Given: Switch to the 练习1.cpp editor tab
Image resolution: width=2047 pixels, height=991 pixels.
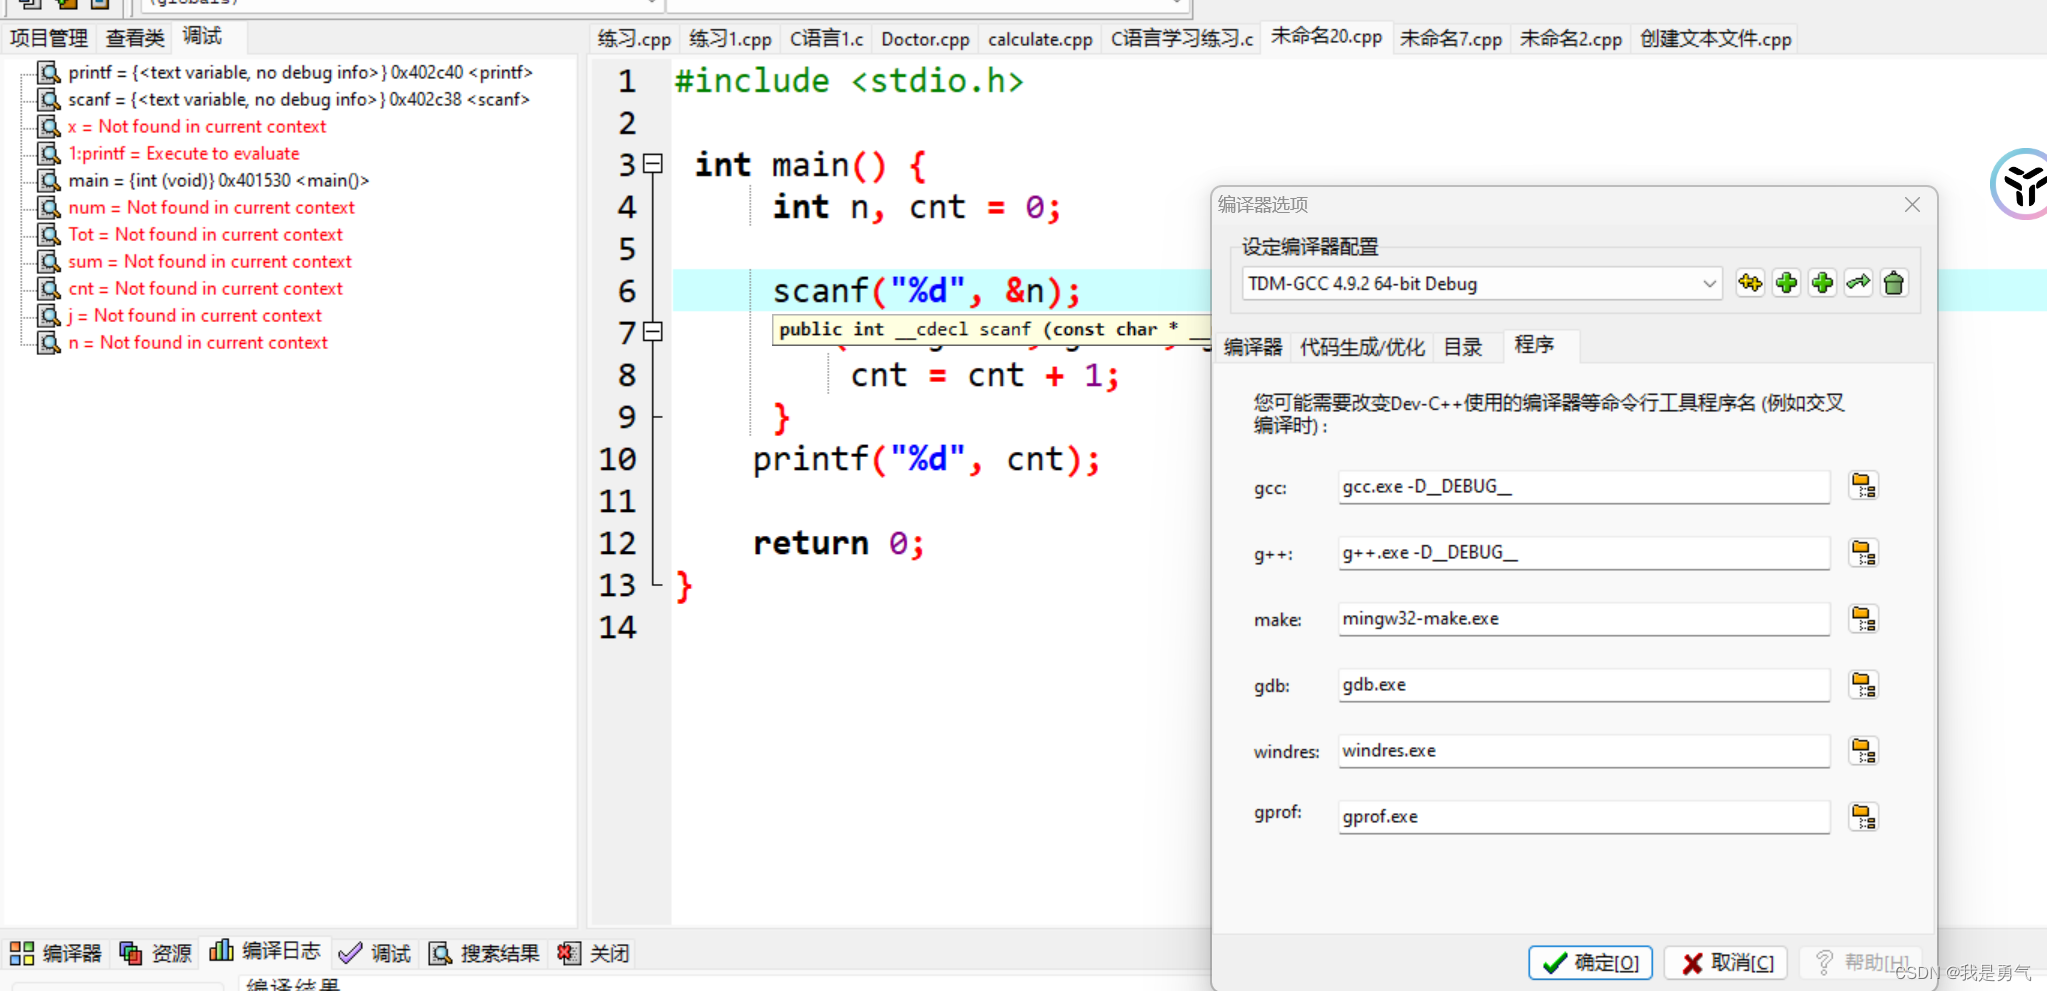Looking at the screenshot, I should (x=730, y=39).
